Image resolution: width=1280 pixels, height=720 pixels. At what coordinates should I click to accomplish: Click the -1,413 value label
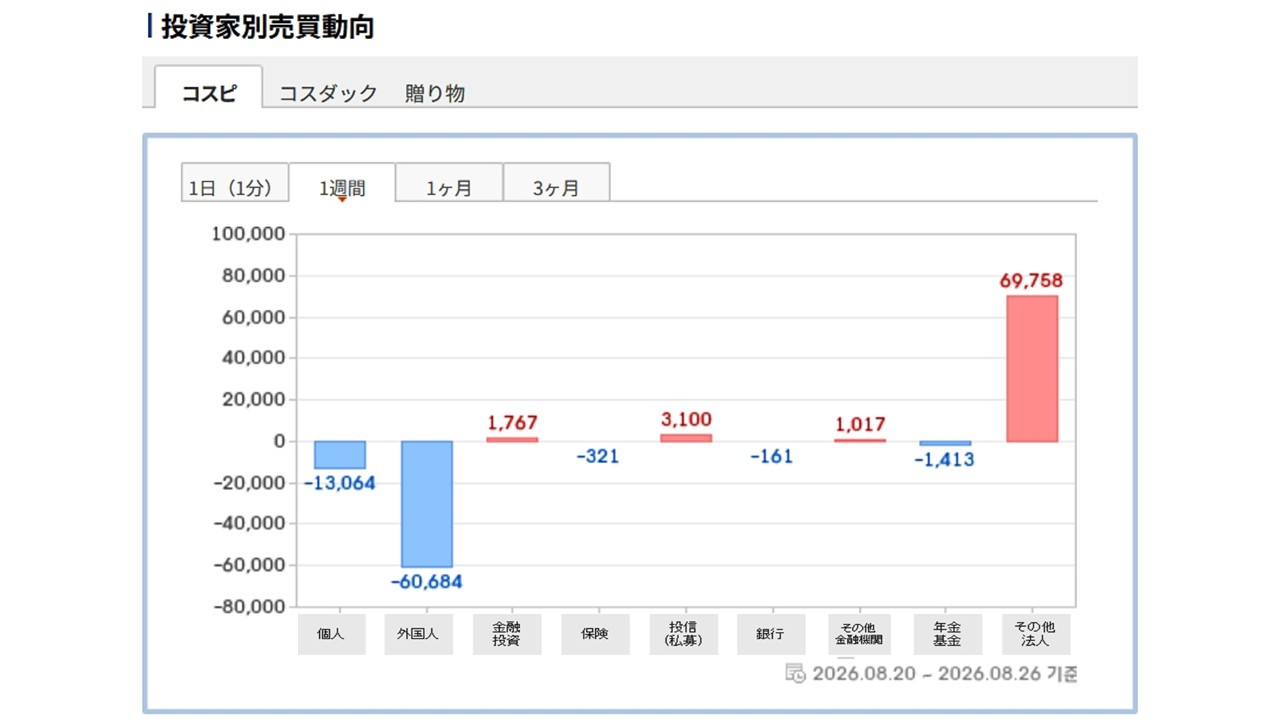coord(944,460)
